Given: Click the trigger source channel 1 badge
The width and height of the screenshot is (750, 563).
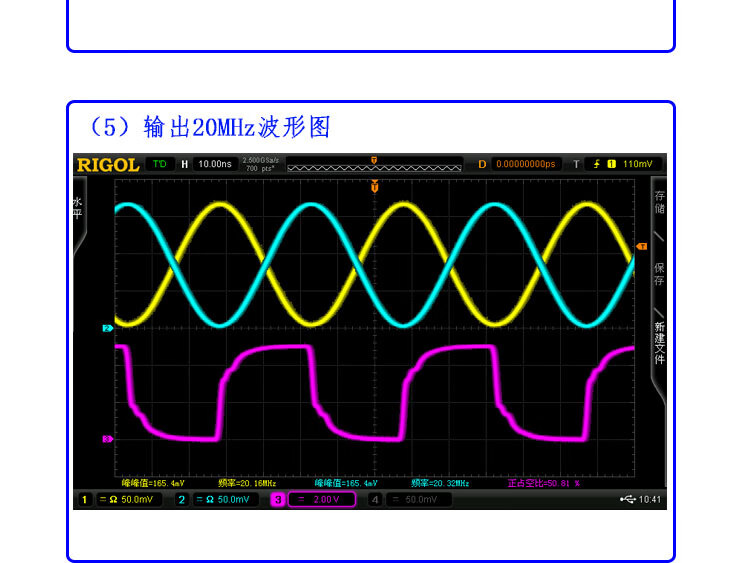Looking at the screenshot, I should 611,164.
